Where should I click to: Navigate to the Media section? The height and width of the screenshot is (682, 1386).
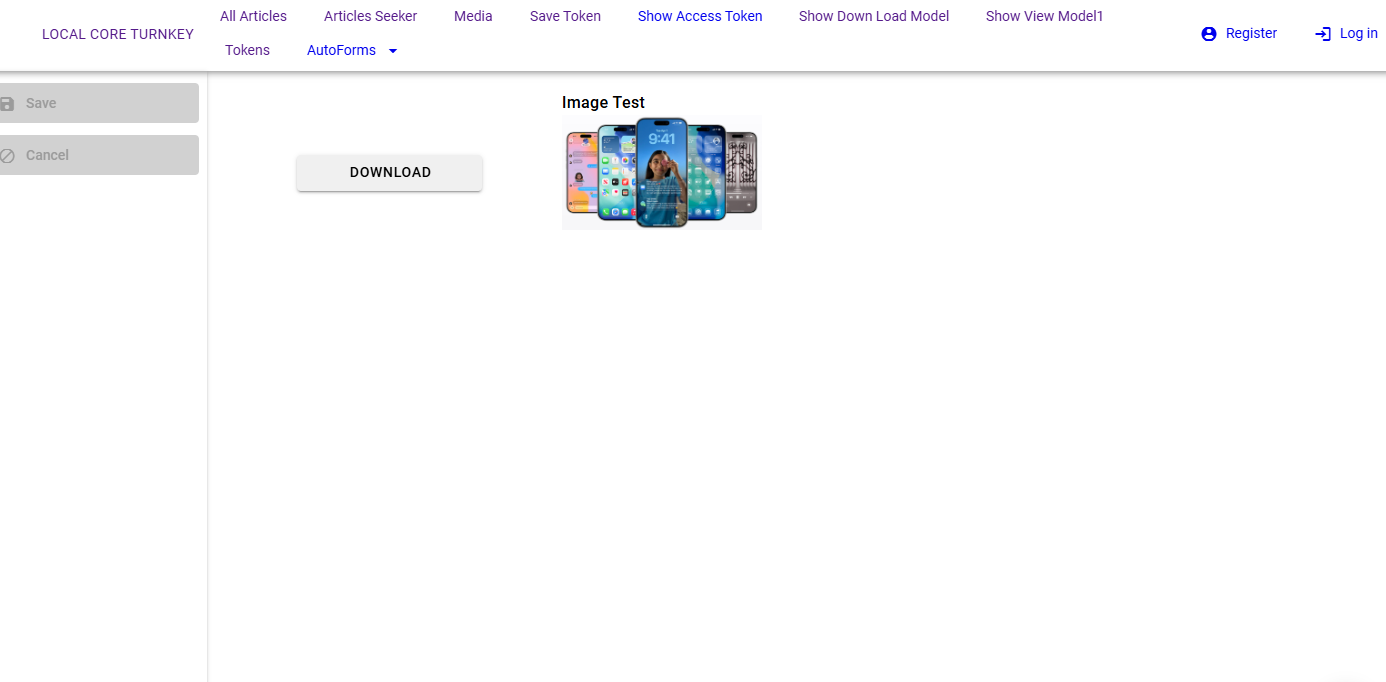click(473, 16)
